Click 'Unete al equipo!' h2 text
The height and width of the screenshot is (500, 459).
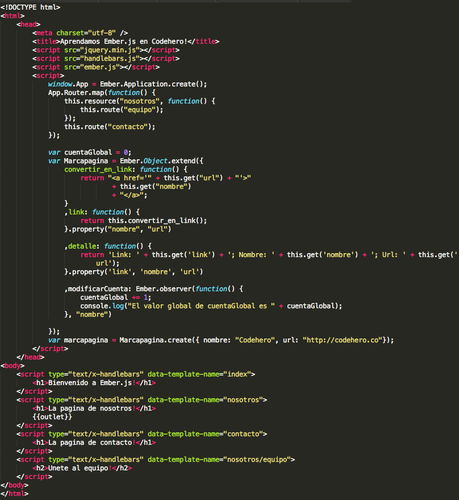(x=80, y=468)
